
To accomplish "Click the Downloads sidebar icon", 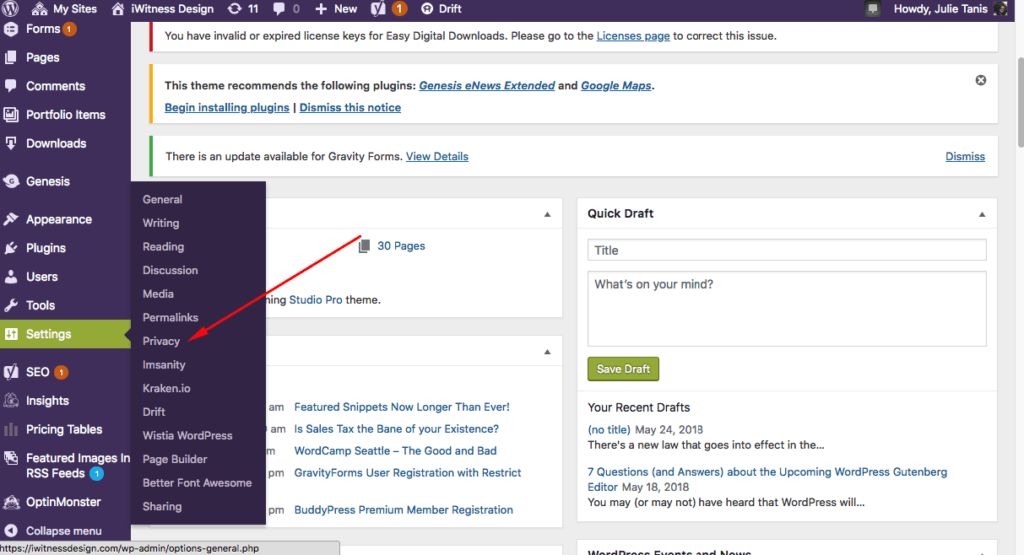I will click(10, 143).
